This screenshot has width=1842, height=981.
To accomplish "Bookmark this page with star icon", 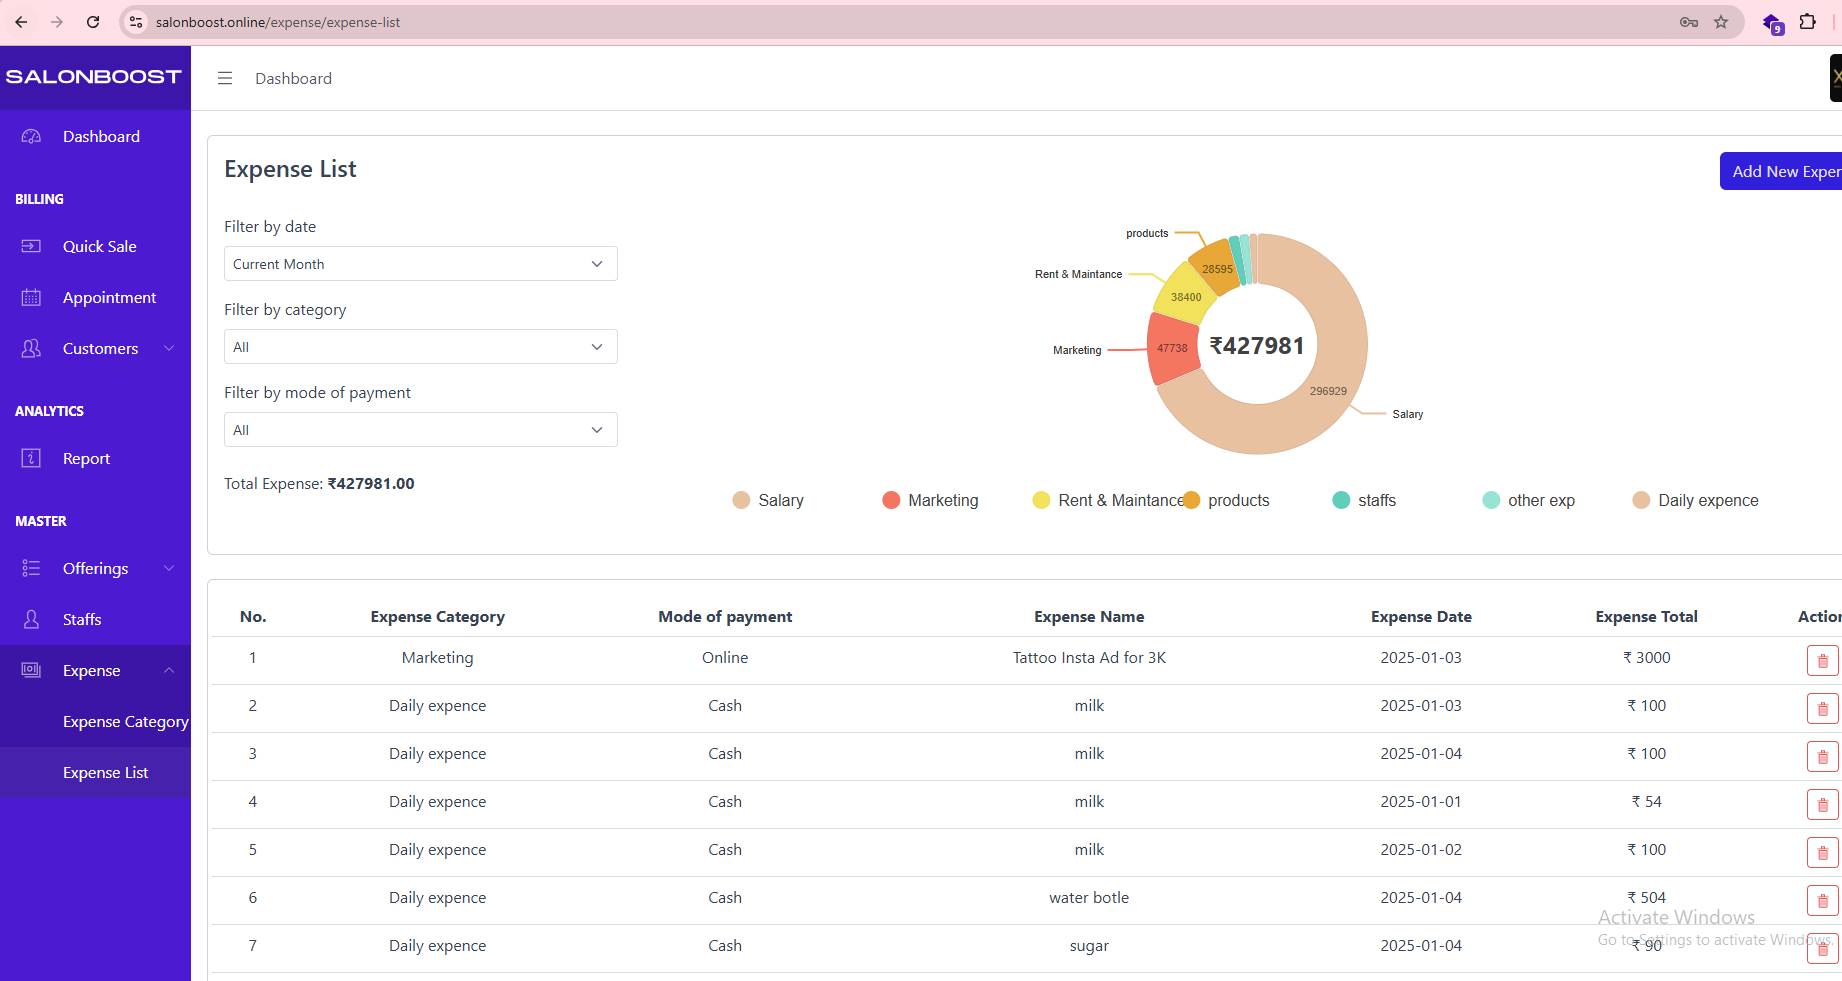I will click(1721, 22).
